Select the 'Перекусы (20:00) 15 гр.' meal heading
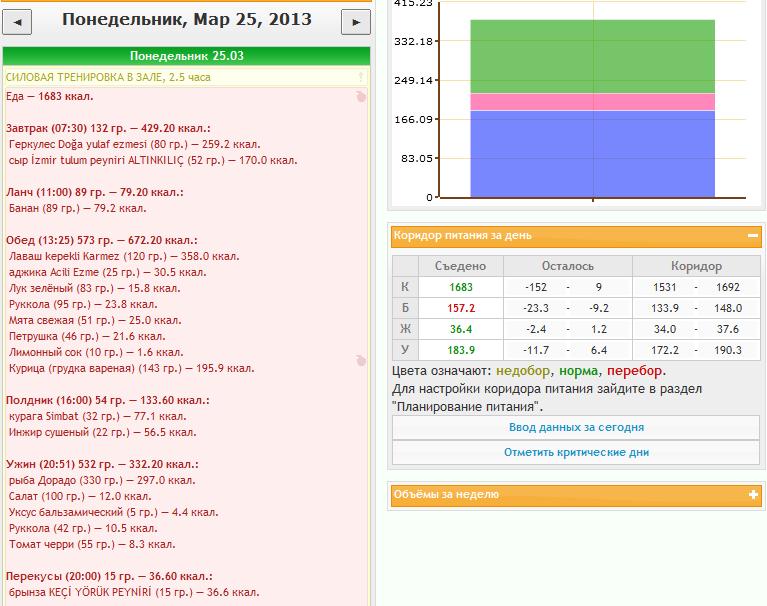 click(x=108, y=576)
